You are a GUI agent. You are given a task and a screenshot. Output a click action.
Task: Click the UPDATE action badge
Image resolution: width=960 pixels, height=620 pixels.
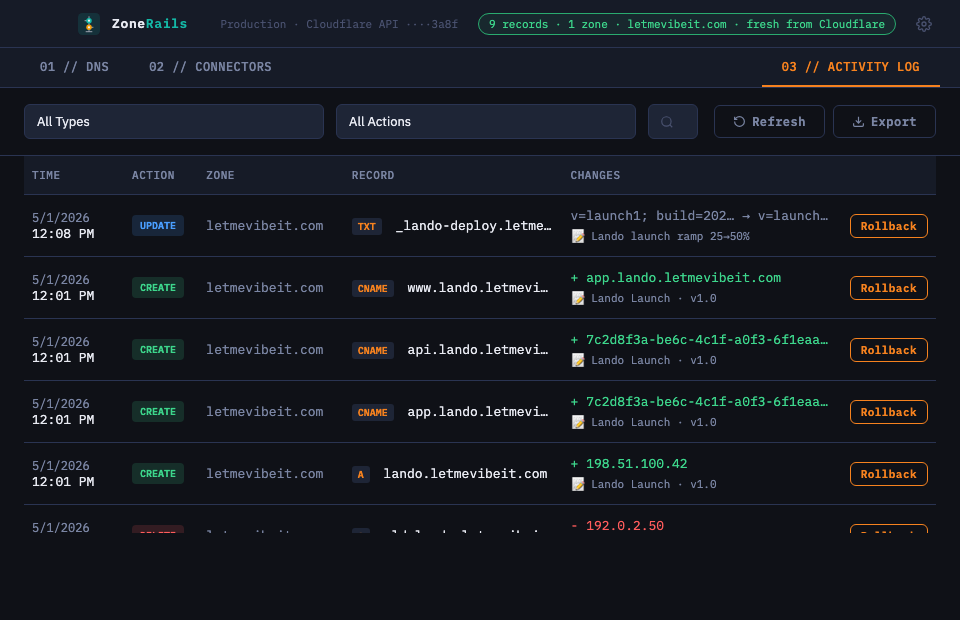tap(157, 225)
